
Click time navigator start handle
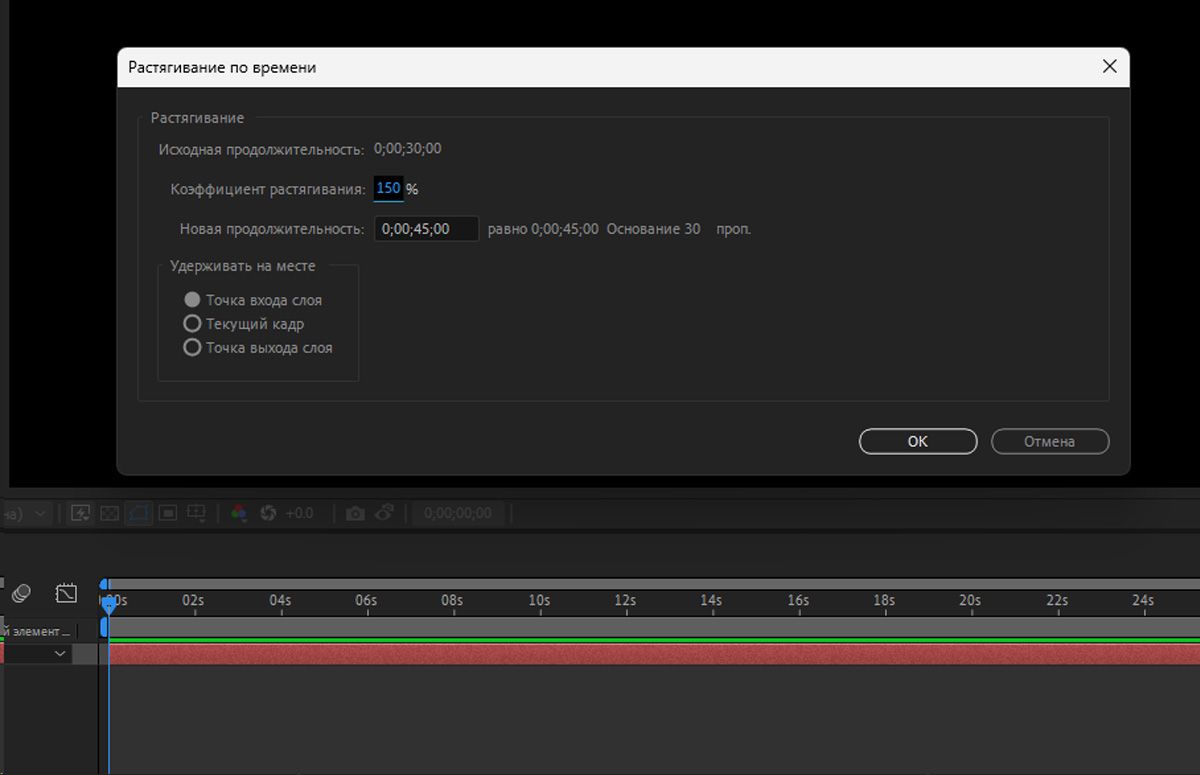tap(104, 583)
